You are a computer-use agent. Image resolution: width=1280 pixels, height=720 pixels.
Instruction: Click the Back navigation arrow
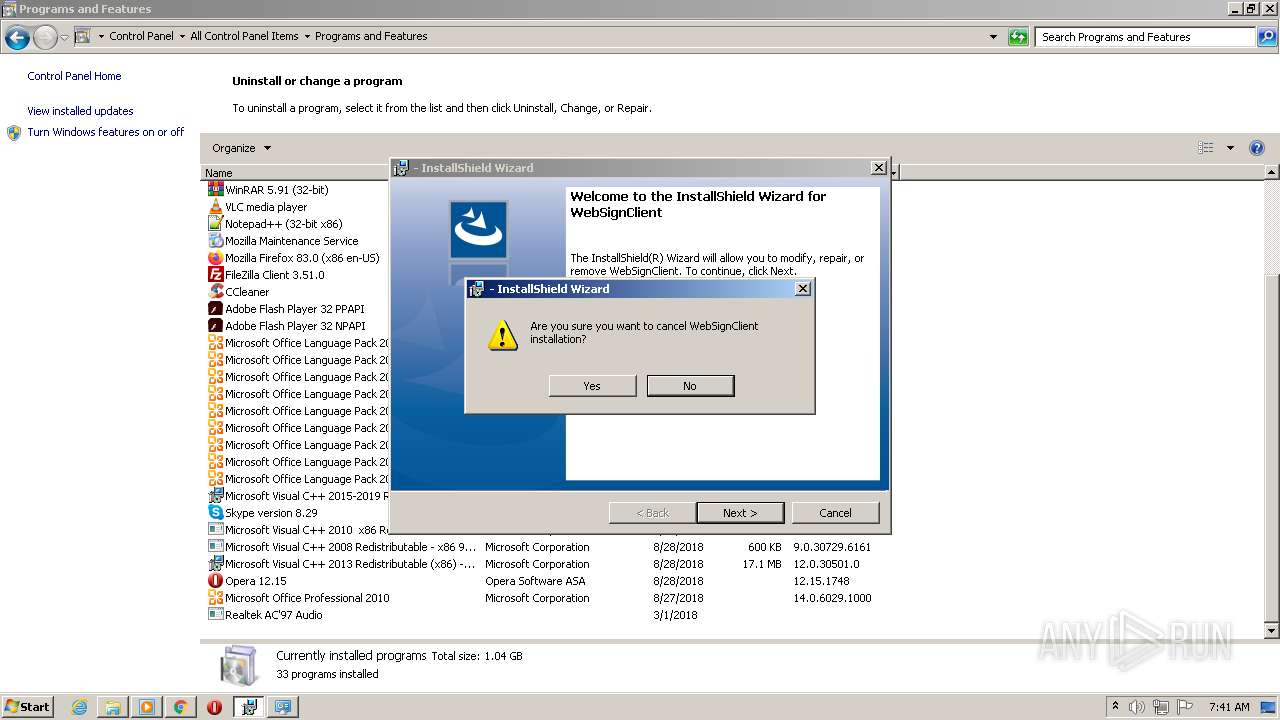(x=17, y=38)
